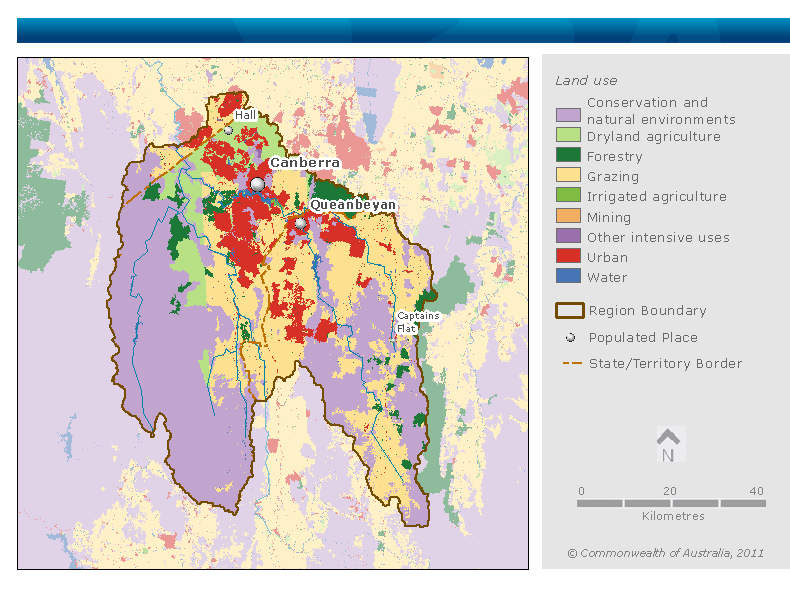
Task: Click the Conservation and natural environments swatch
Action: point(568,115)
